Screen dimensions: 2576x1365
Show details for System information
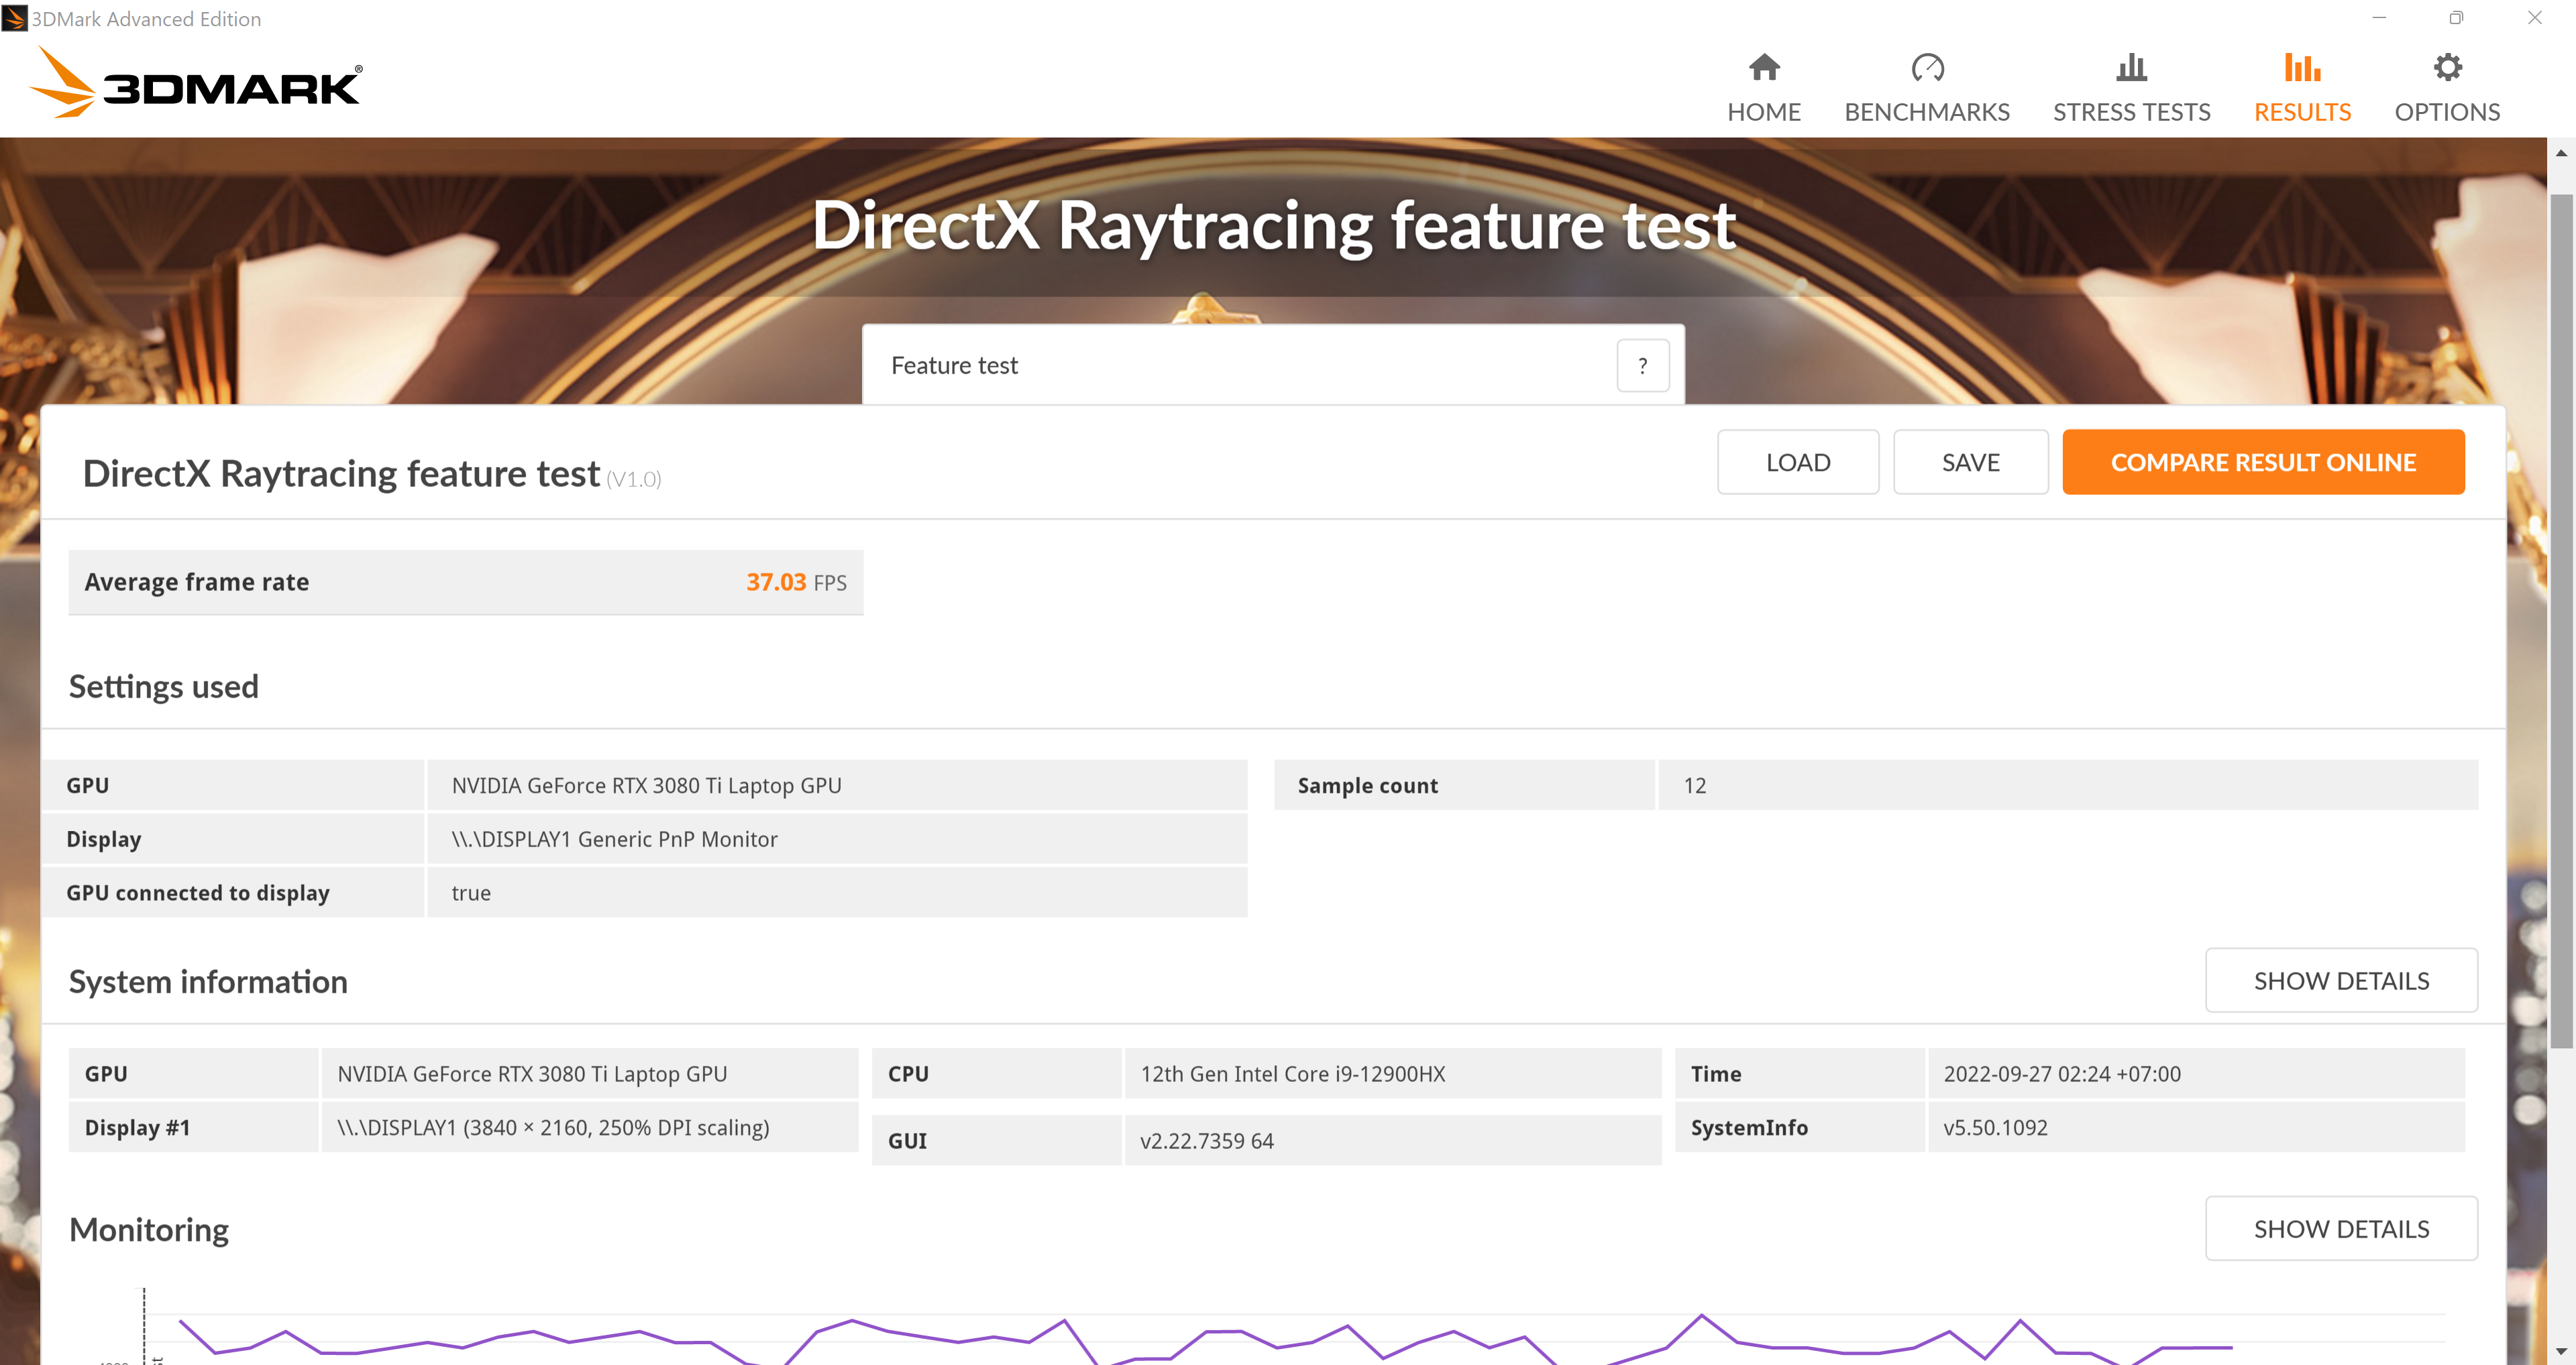tap(2341, 980)
